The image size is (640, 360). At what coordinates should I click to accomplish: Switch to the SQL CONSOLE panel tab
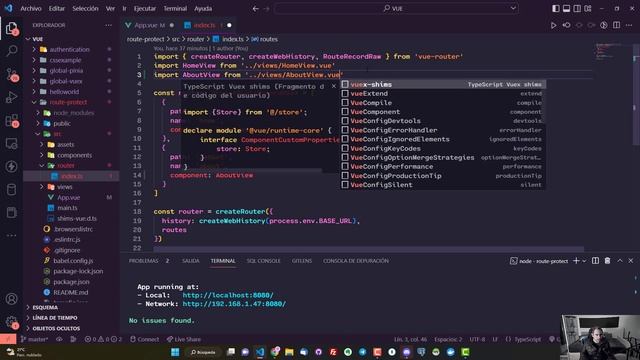[263, 261]
